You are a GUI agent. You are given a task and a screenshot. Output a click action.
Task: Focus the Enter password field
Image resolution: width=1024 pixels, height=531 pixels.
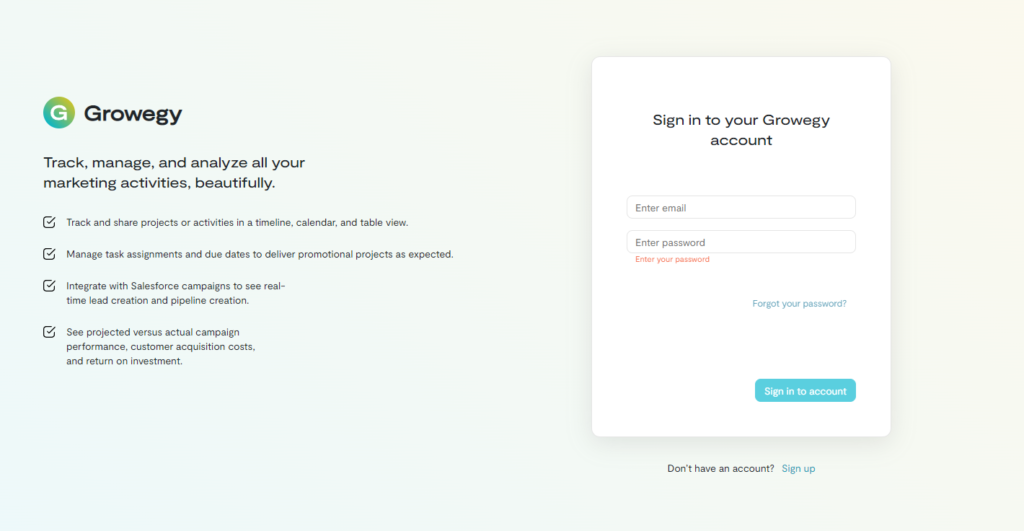coord(741,242)
